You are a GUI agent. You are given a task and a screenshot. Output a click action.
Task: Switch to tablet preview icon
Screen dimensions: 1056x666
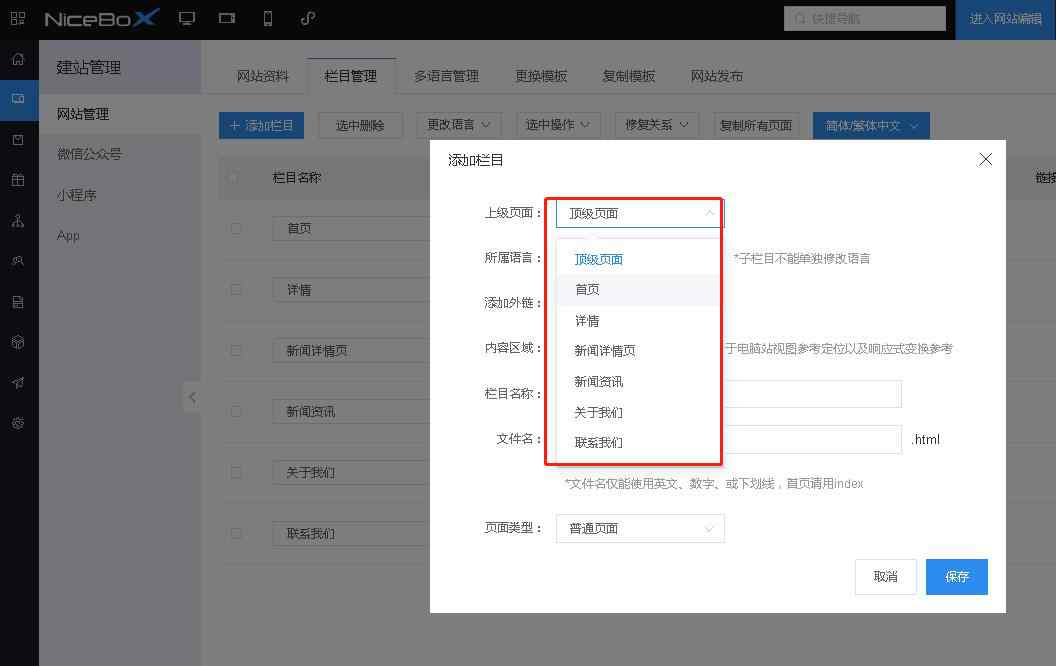click(227, 19)
